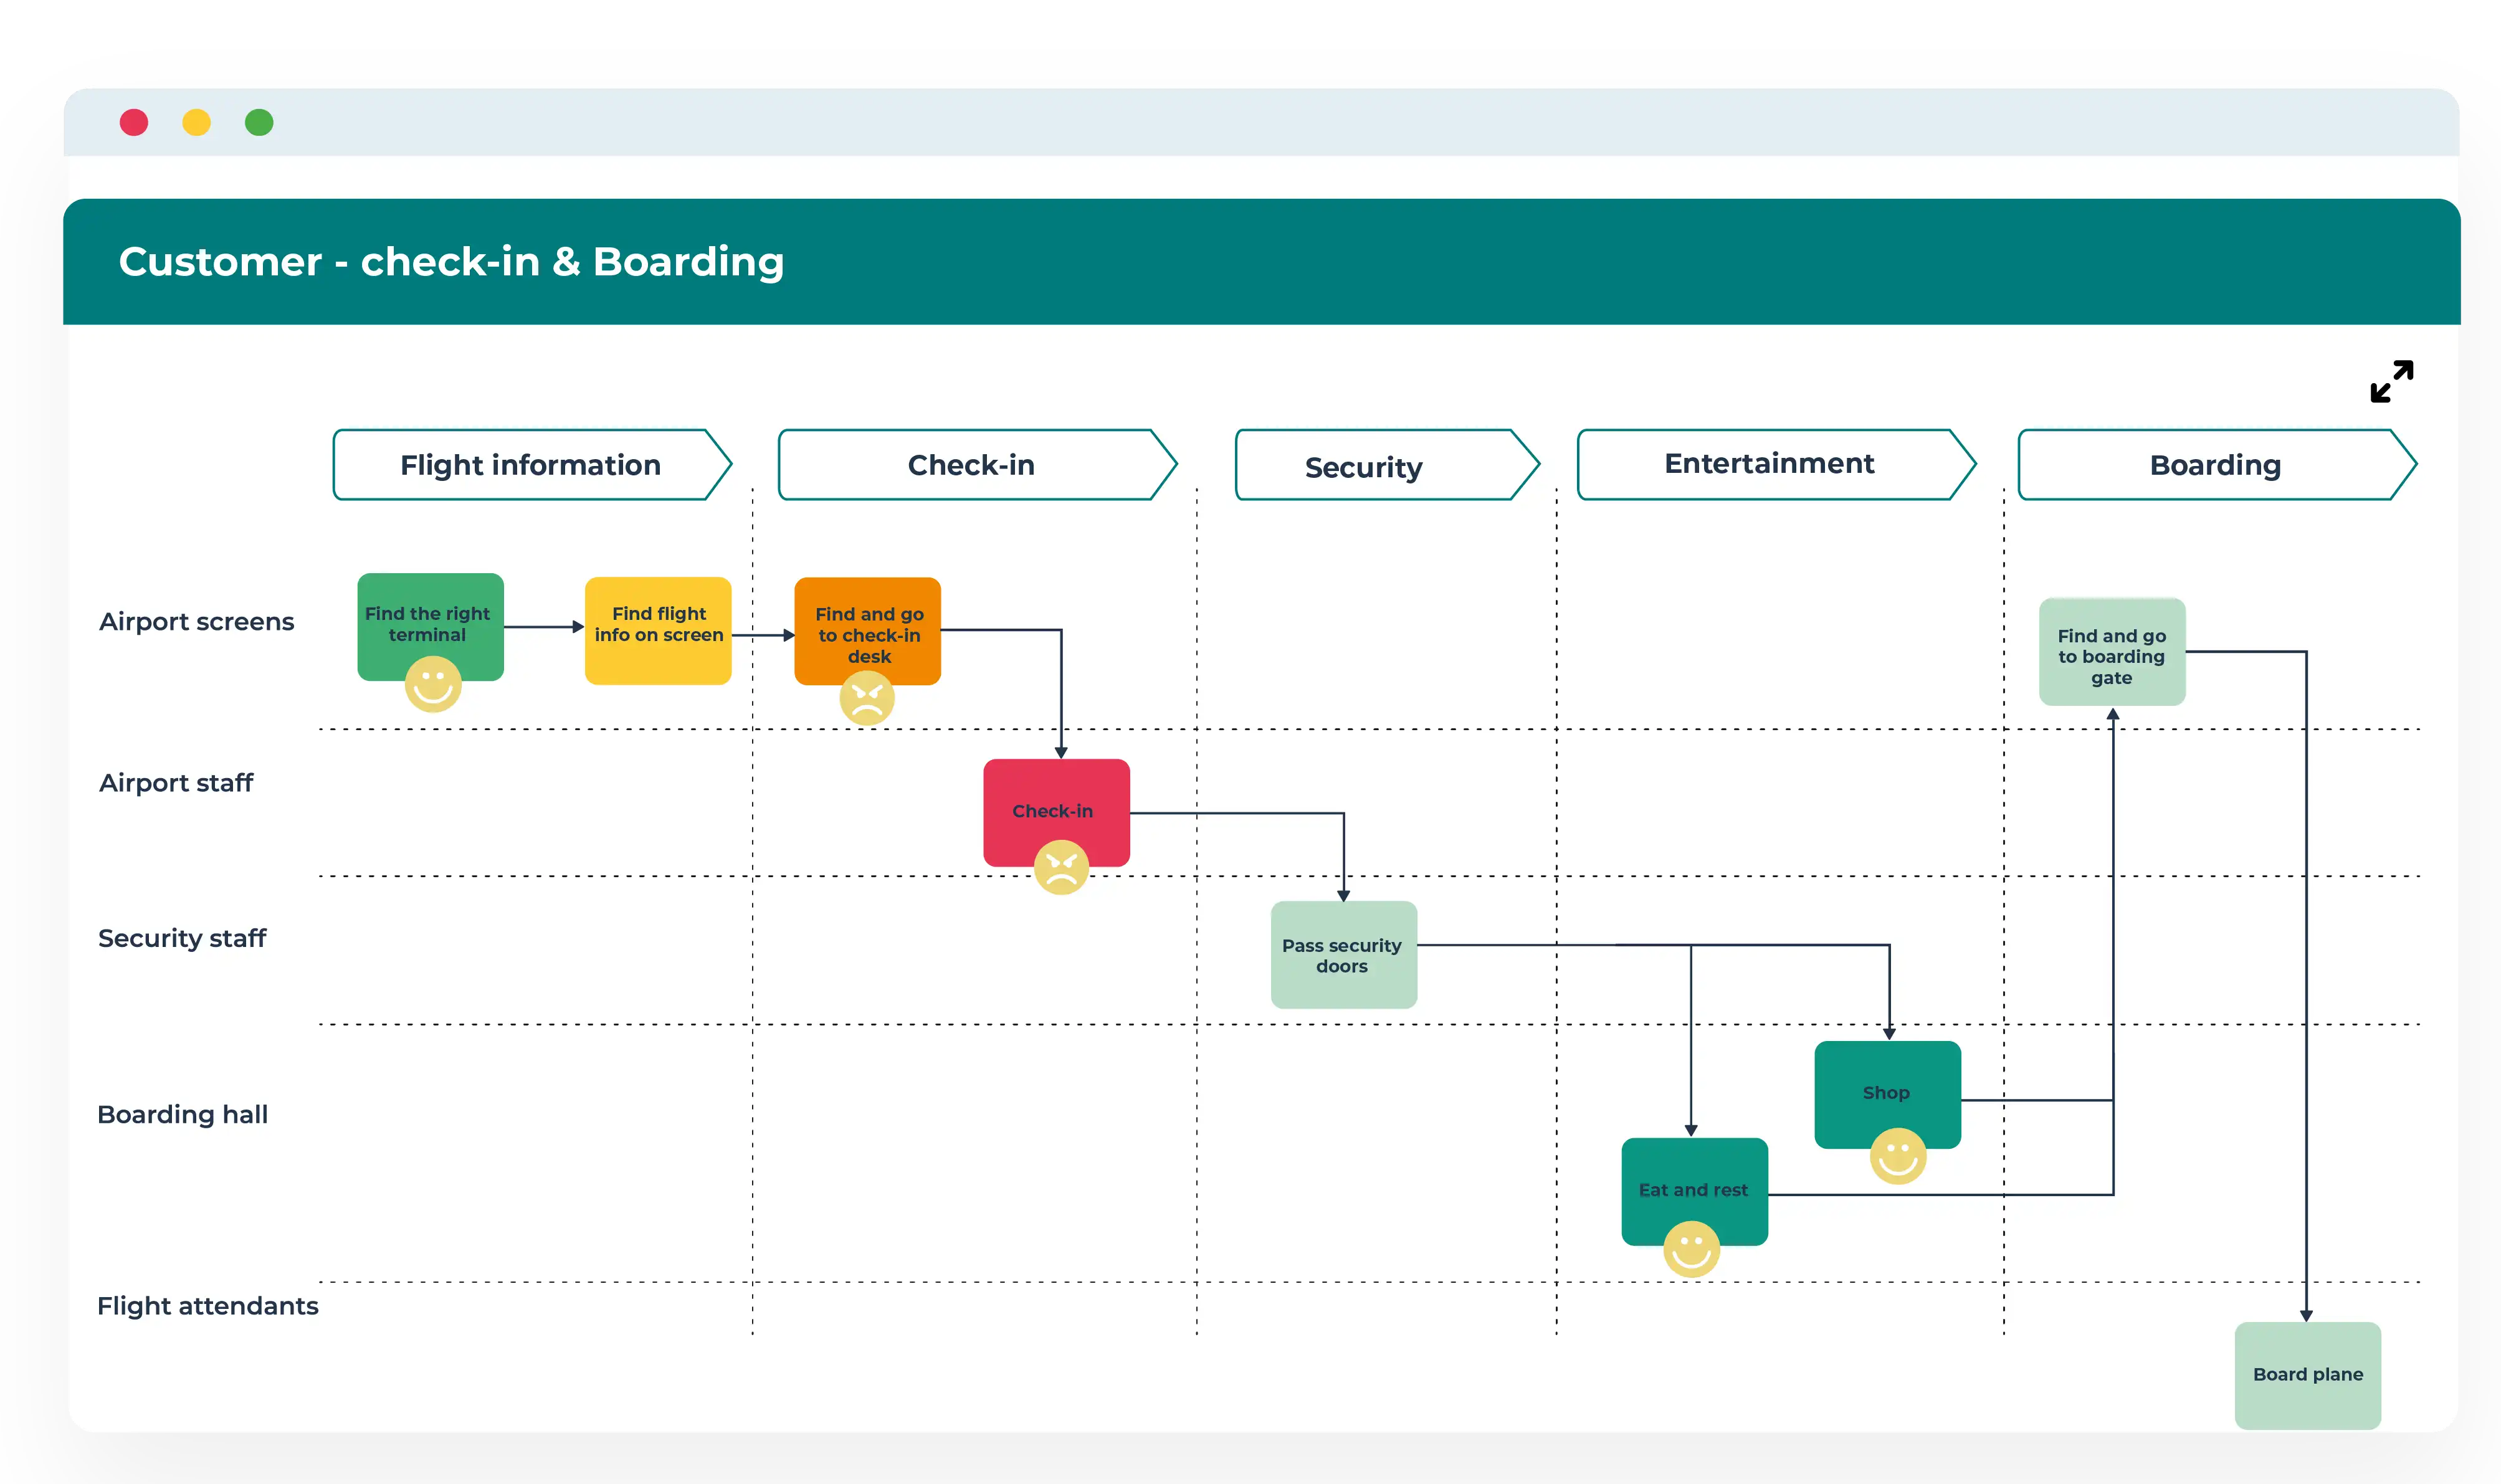Select the Board plane card
Viewport: 2501px width, 1484px height.
2307,1376
